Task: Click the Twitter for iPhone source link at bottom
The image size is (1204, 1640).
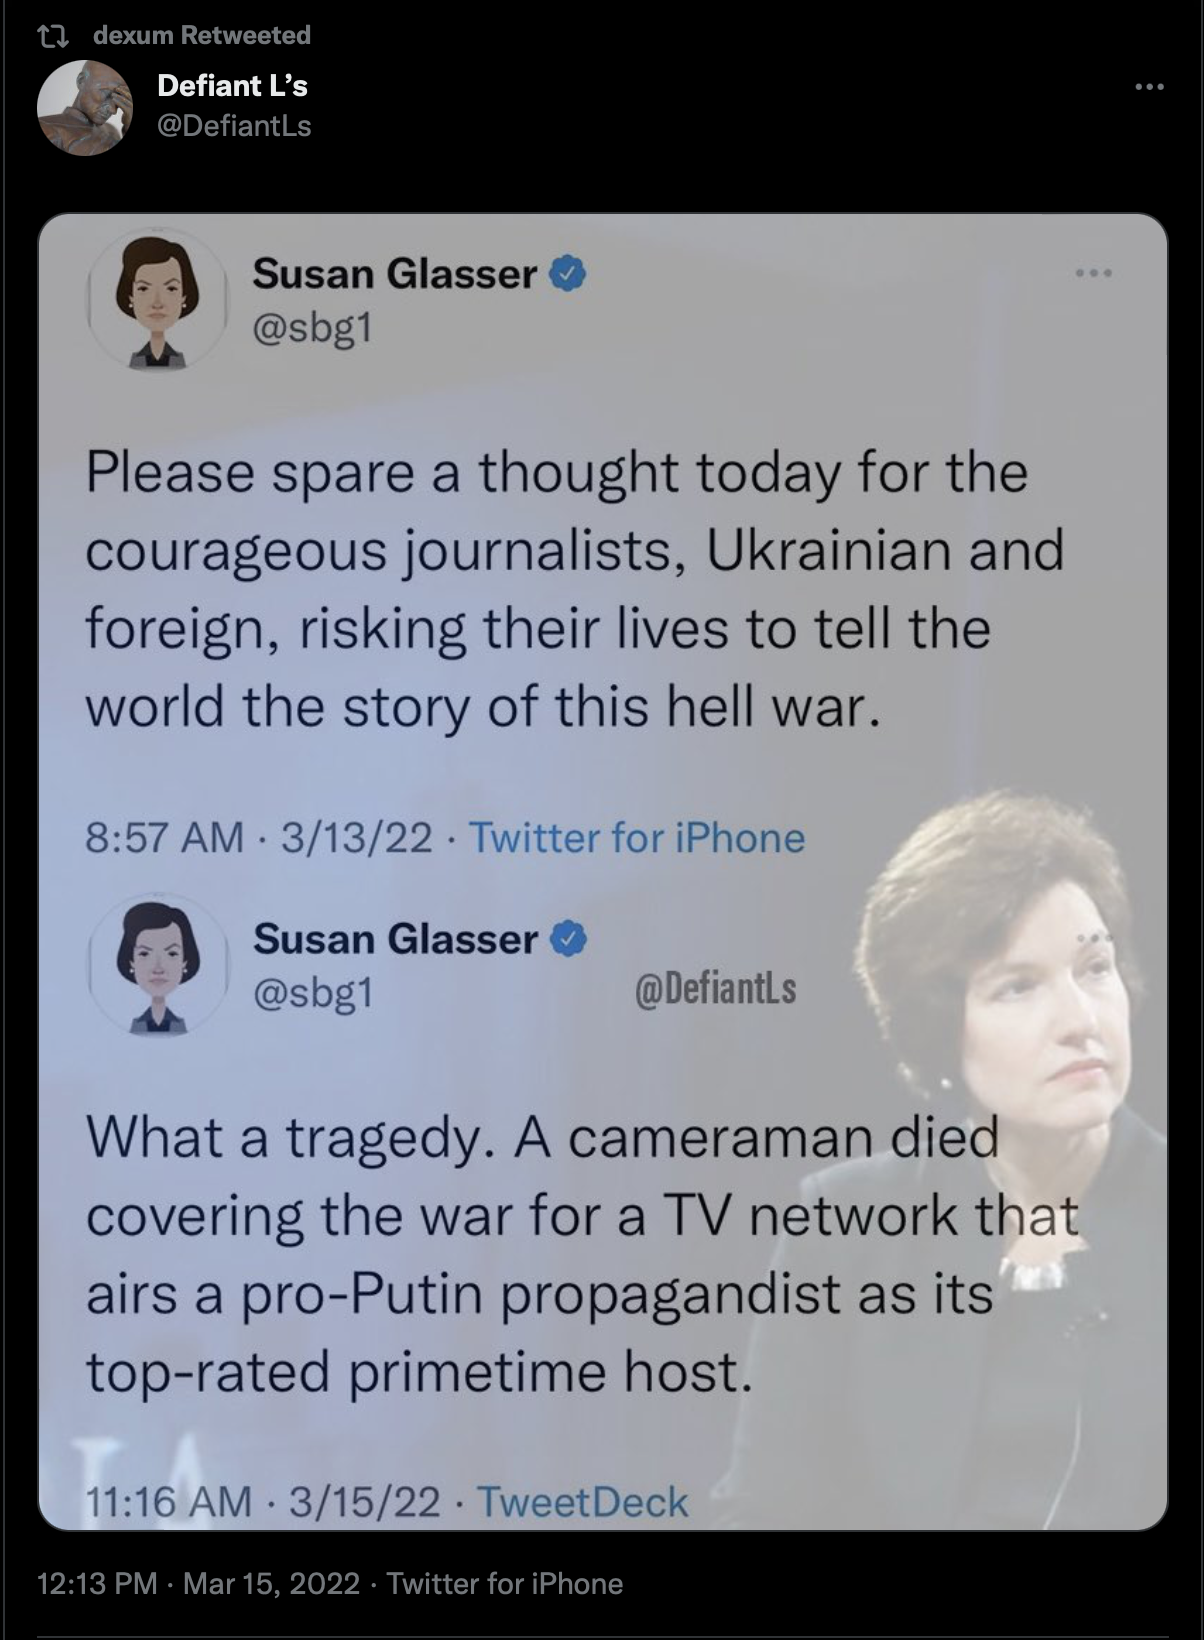Action: (x=504, y=1584)
